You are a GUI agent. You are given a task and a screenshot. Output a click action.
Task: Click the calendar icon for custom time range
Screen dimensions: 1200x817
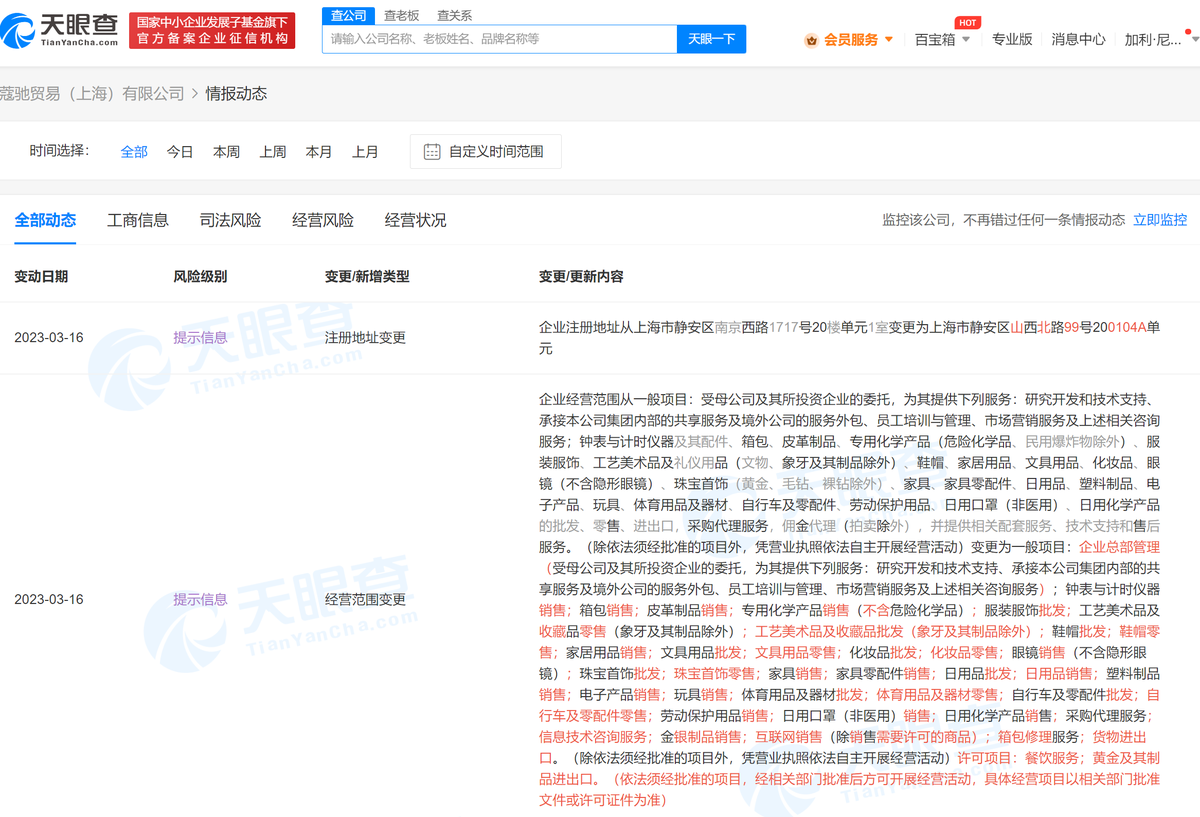[x=432, y=152]
